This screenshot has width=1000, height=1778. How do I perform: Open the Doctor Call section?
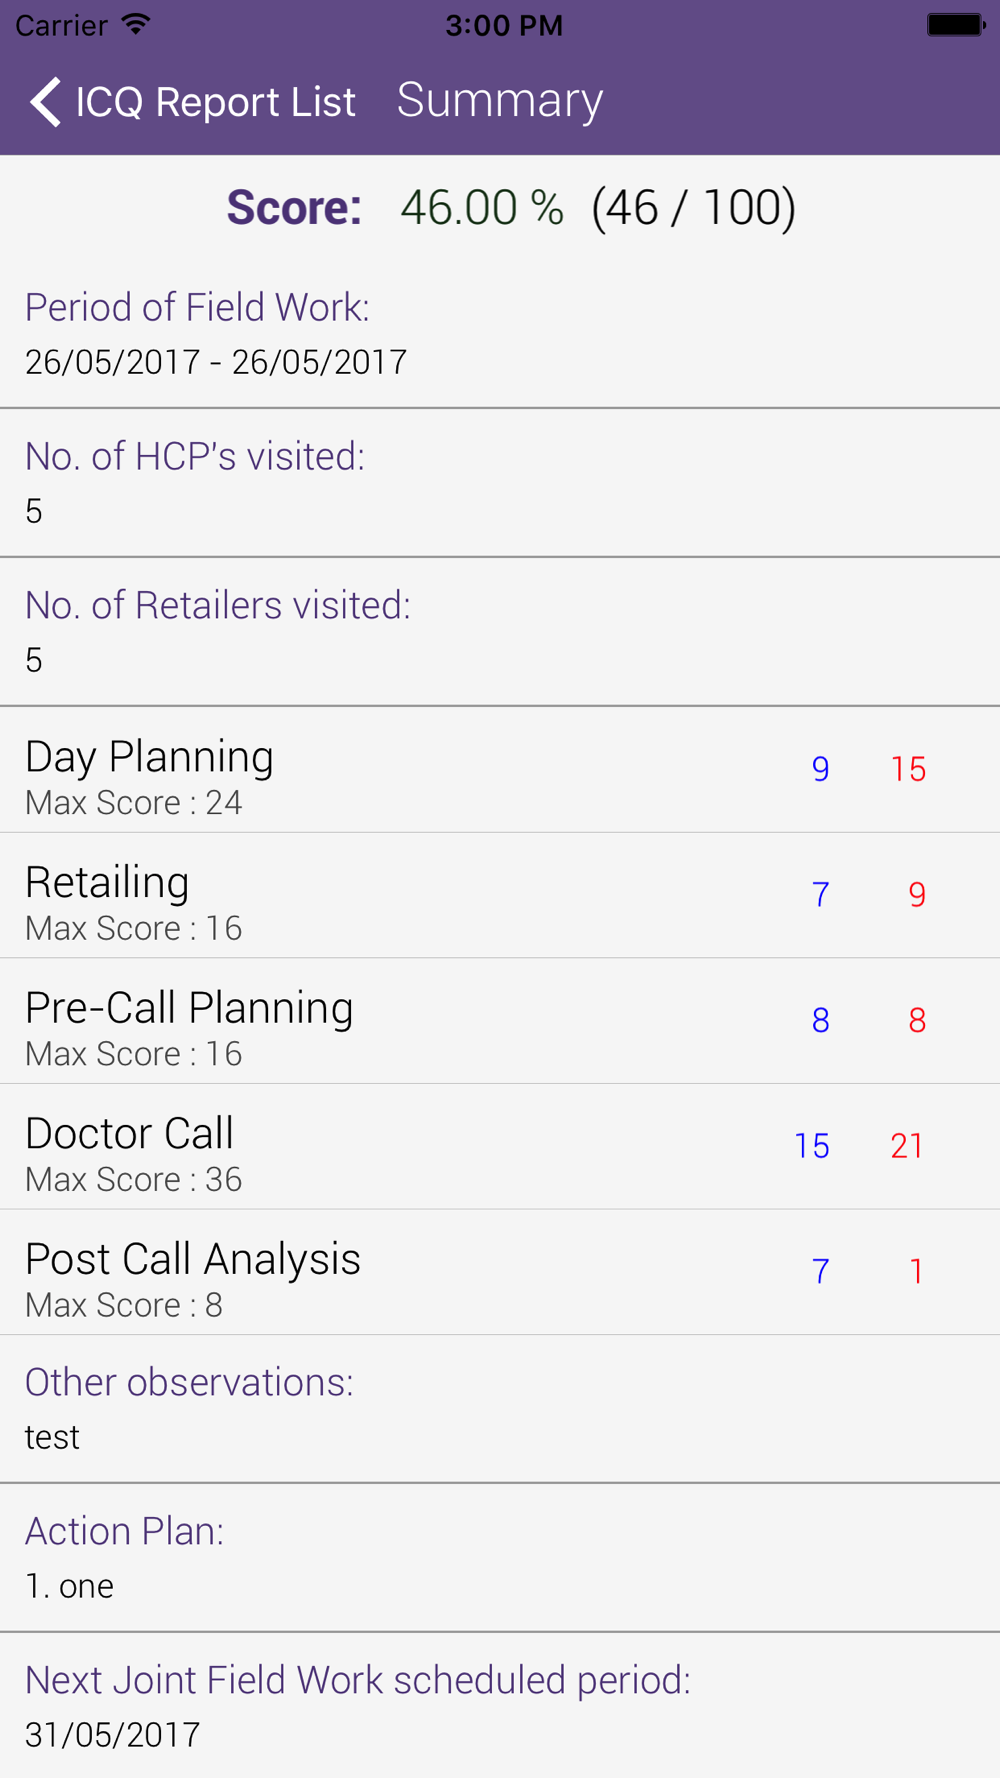coord(400,1148)
